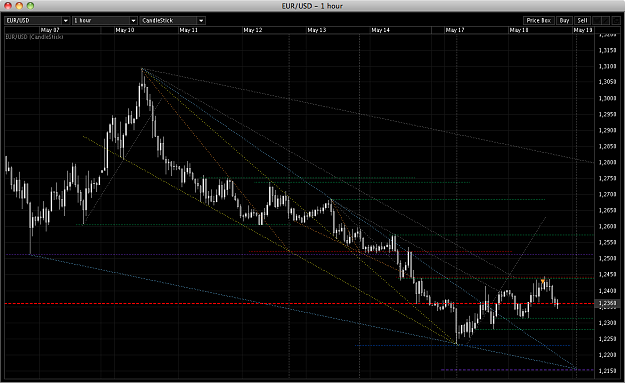The height and width of the screenshot is (383, 625).
Task: Click the May 17 date label
Action: [455, 30]
